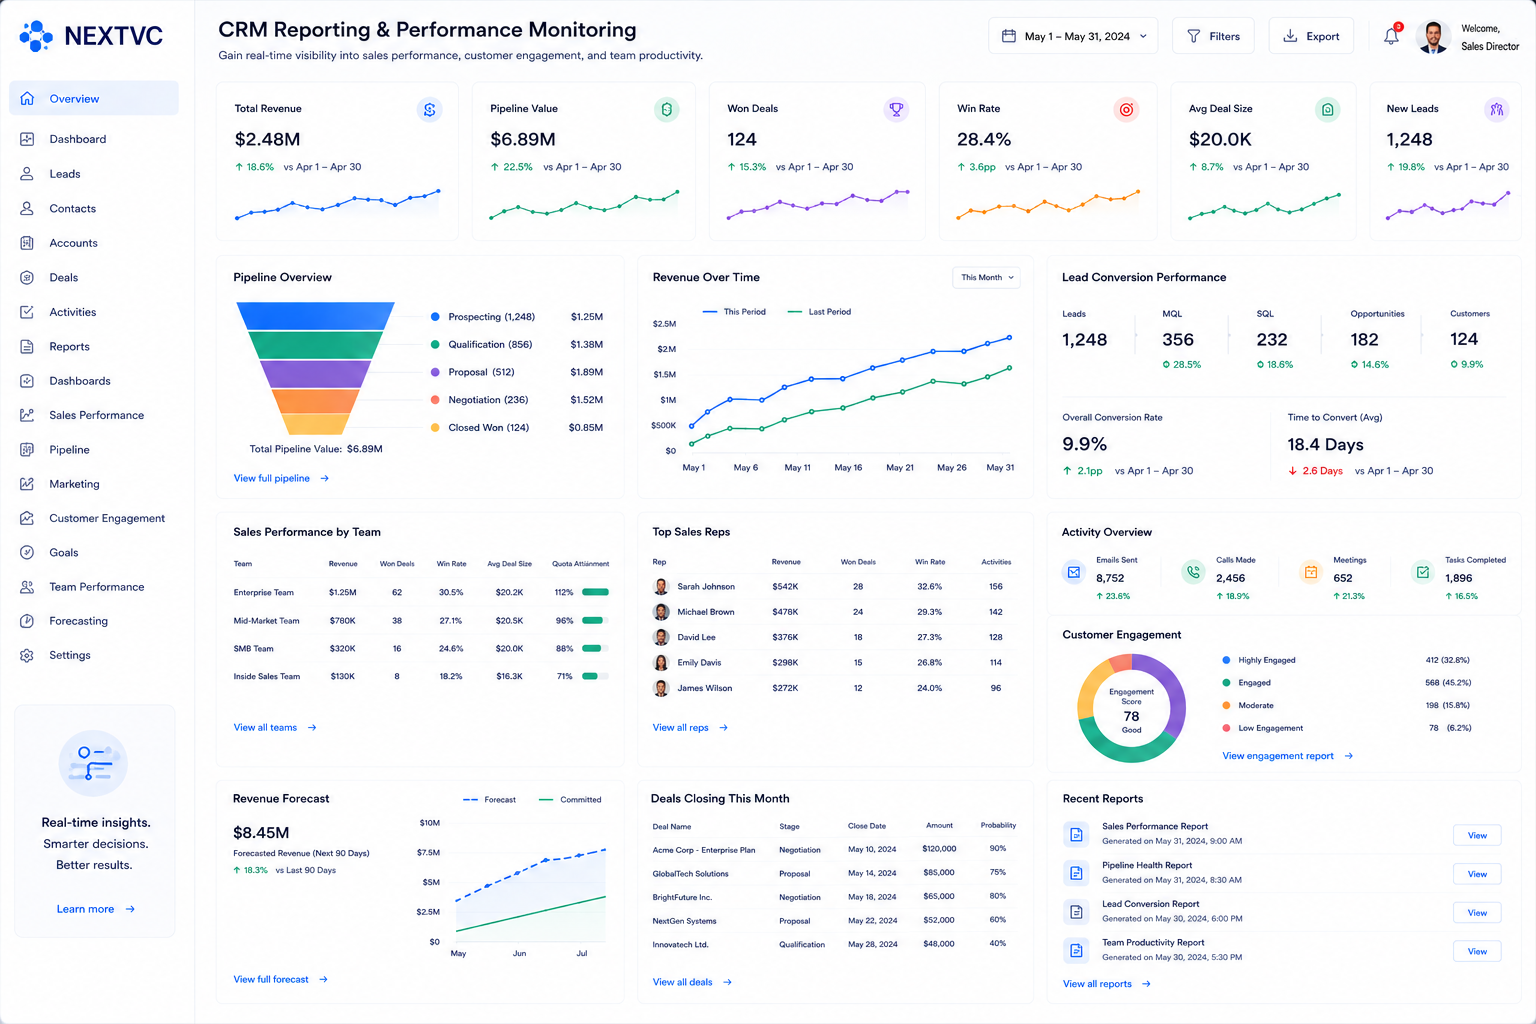Click the NEXTVC logo
The width and height of the screenshot is (1536, 1024).
click(x=91, y=36)
